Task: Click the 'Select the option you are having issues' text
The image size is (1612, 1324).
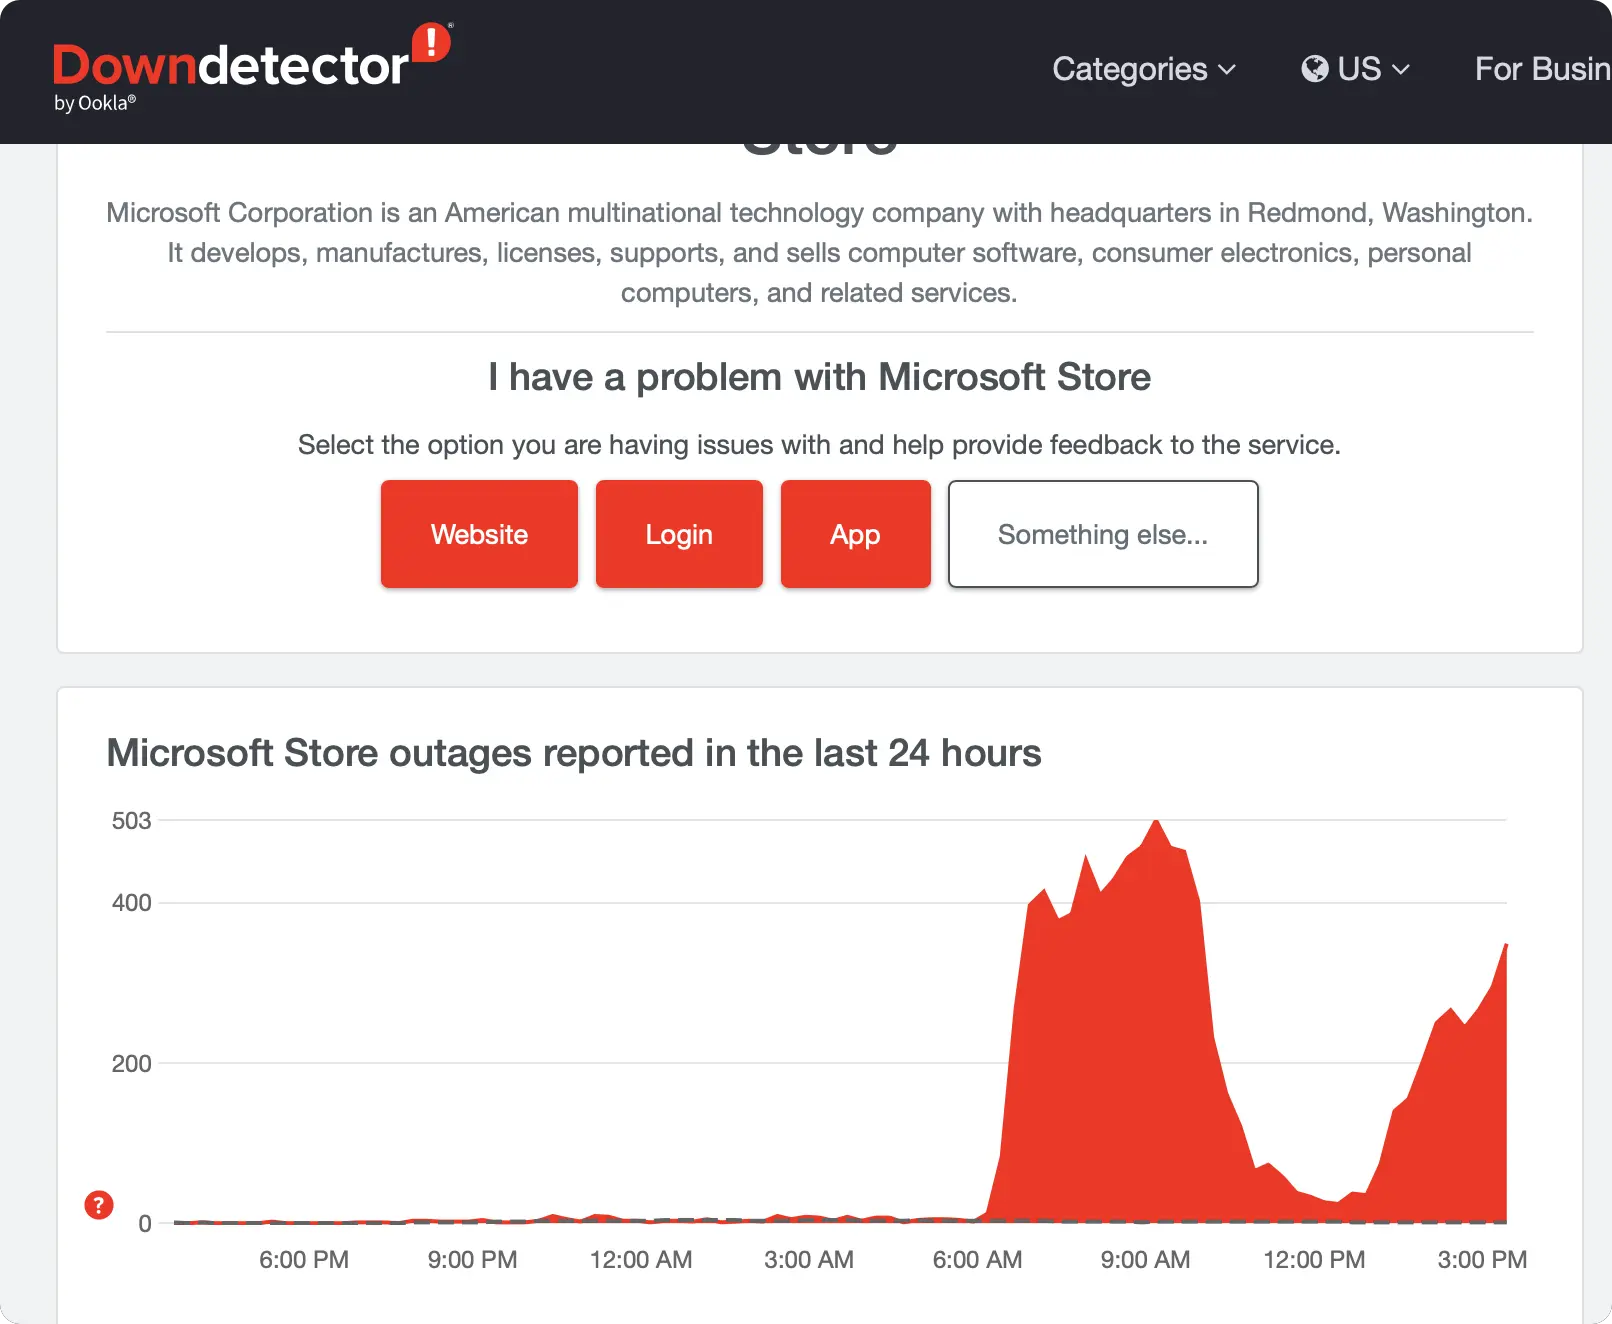Action: [x=819, y=445]
